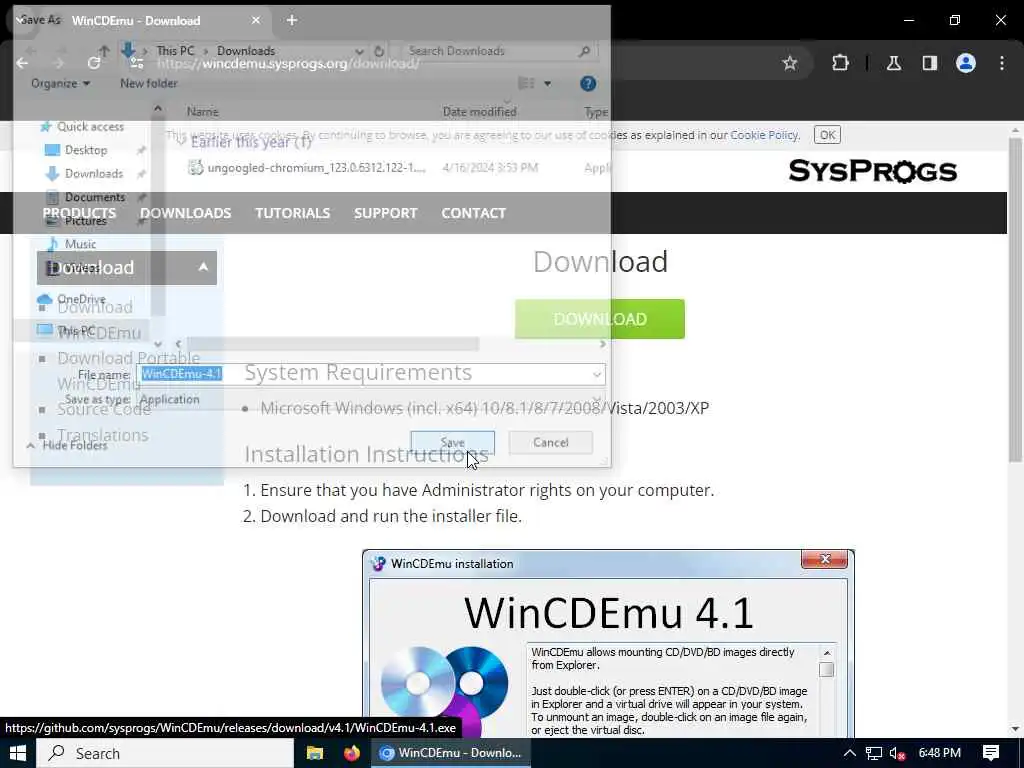Collapse the Download sidebar section
1024x768 pixels.
pyautogui.click(x=203, y=267)
